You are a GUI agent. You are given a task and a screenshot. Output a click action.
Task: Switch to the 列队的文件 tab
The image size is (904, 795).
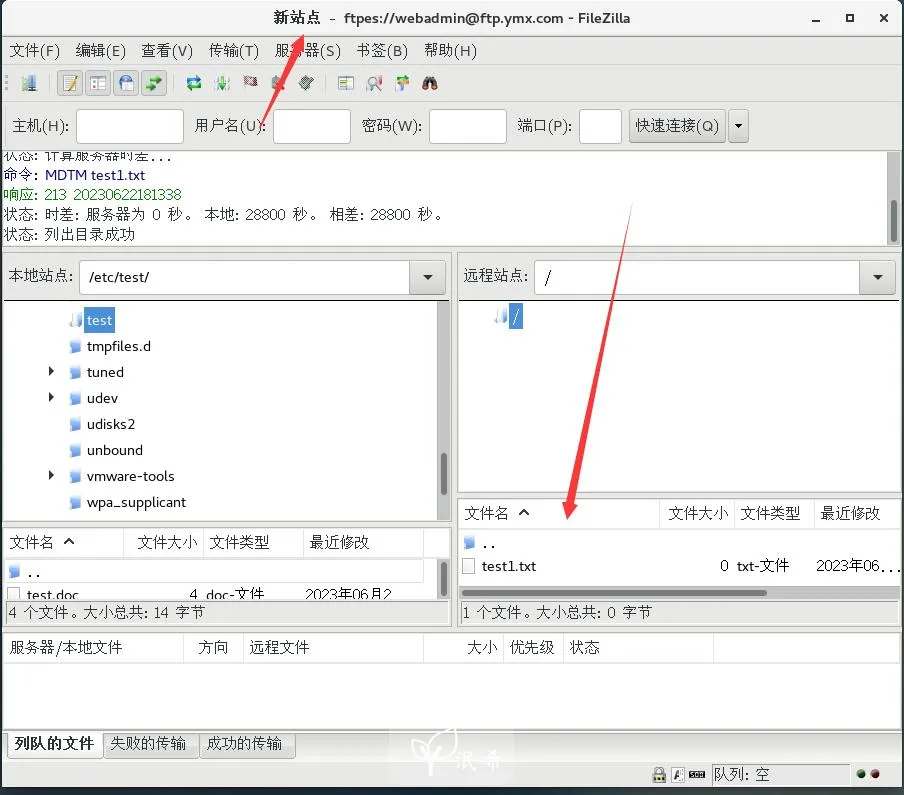(x=54, y=744)
